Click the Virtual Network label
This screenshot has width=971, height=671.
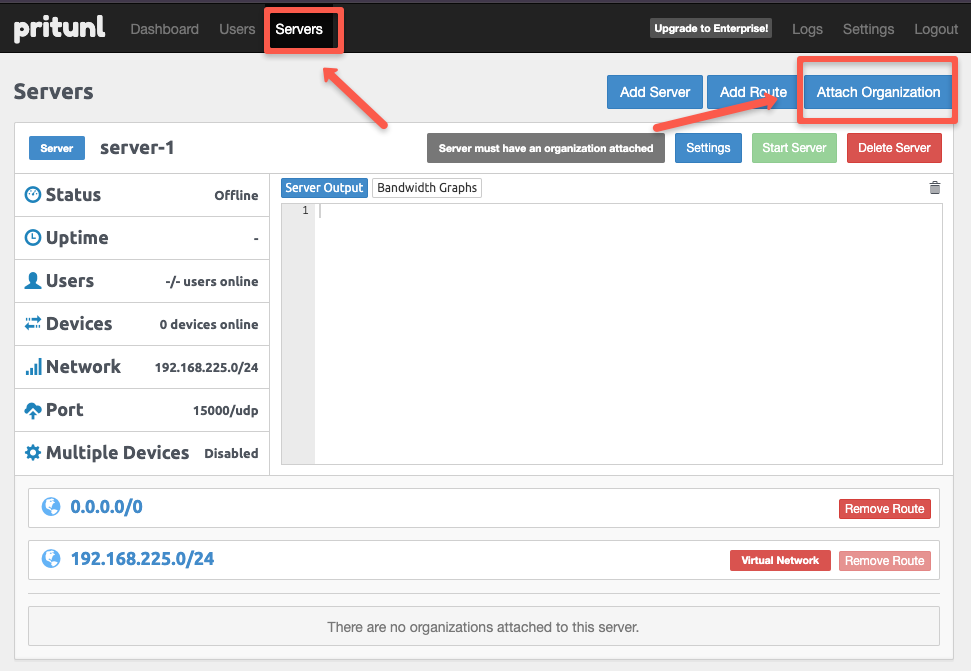click(780, 561)
